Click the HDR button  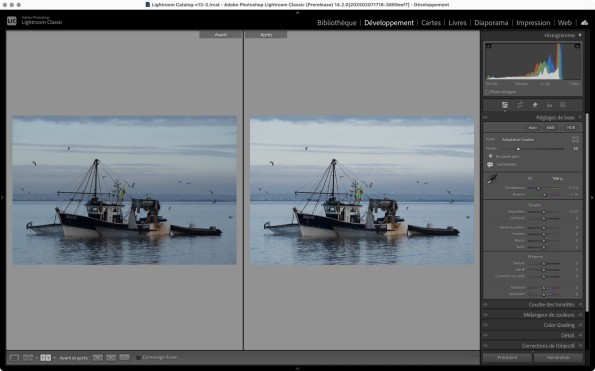point(571,127)
